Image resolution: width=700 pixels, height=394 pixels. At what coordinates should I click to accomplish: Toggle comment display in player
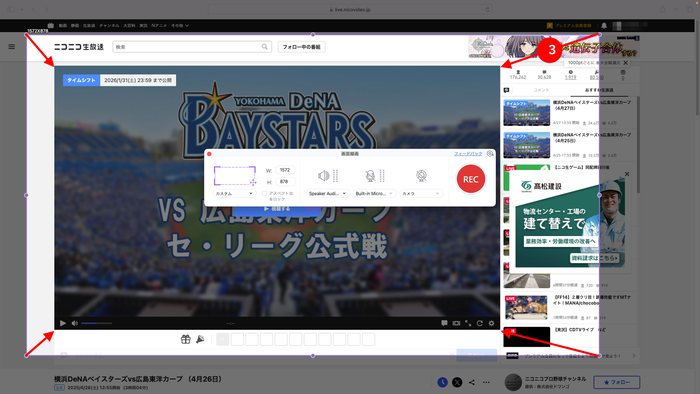pyautogui.click(x=444, y=323)
